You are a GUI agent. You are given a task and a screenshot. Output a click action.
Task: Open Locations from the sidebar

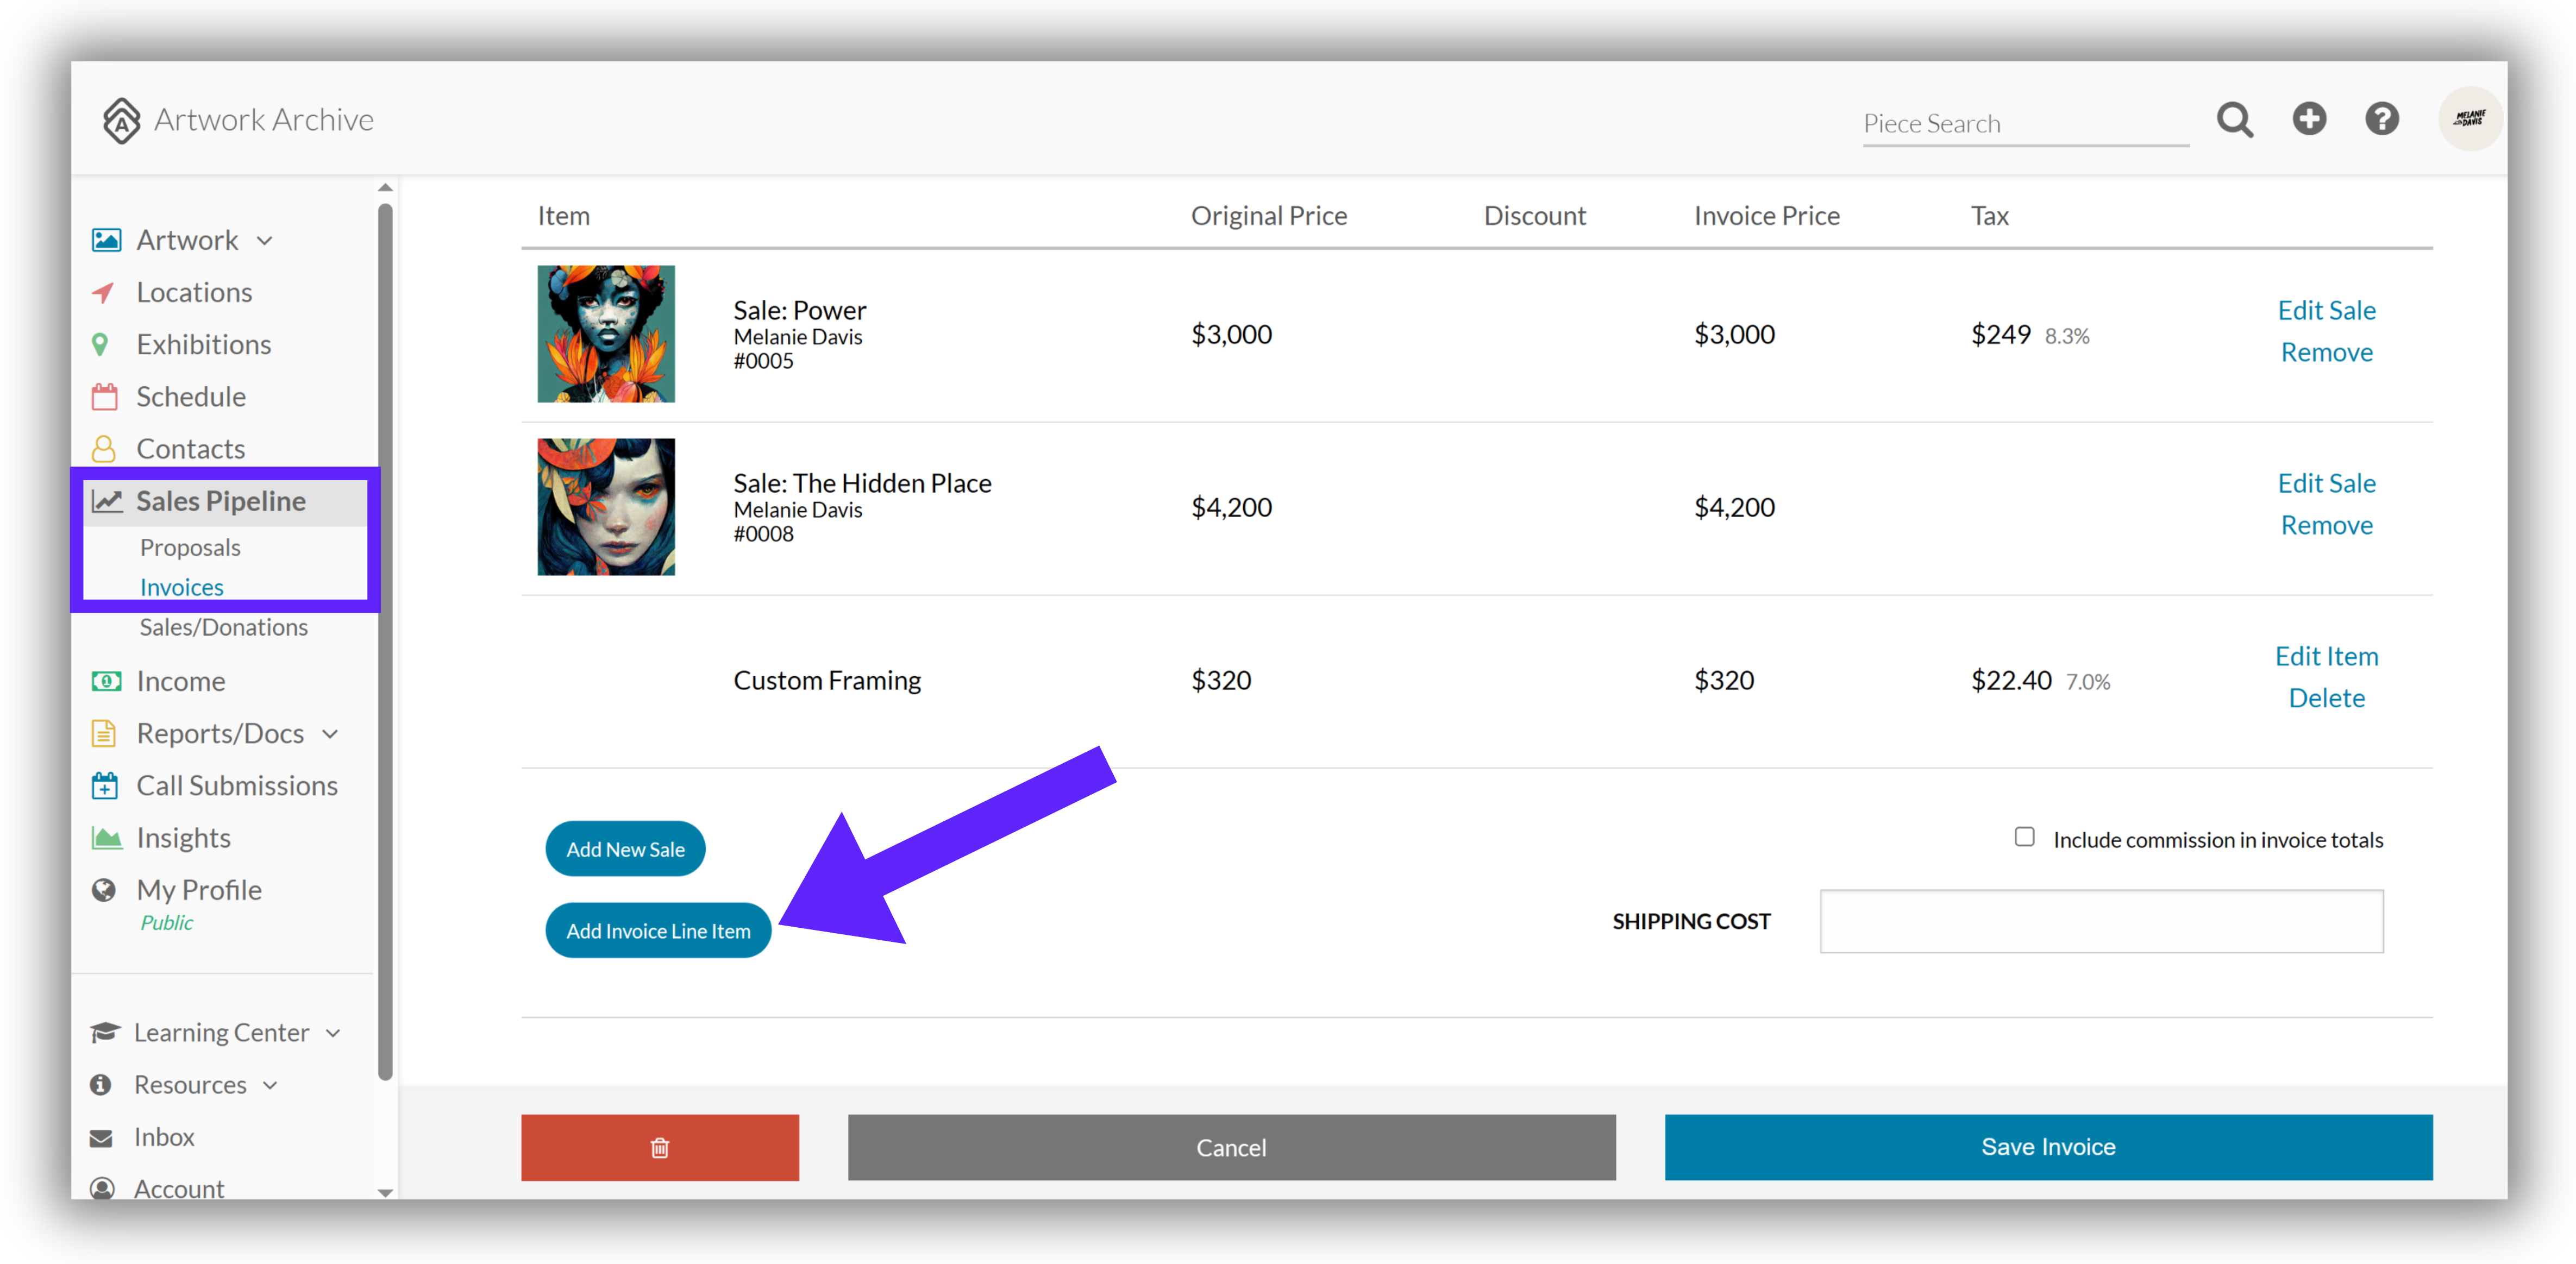(x=194, y=292)
